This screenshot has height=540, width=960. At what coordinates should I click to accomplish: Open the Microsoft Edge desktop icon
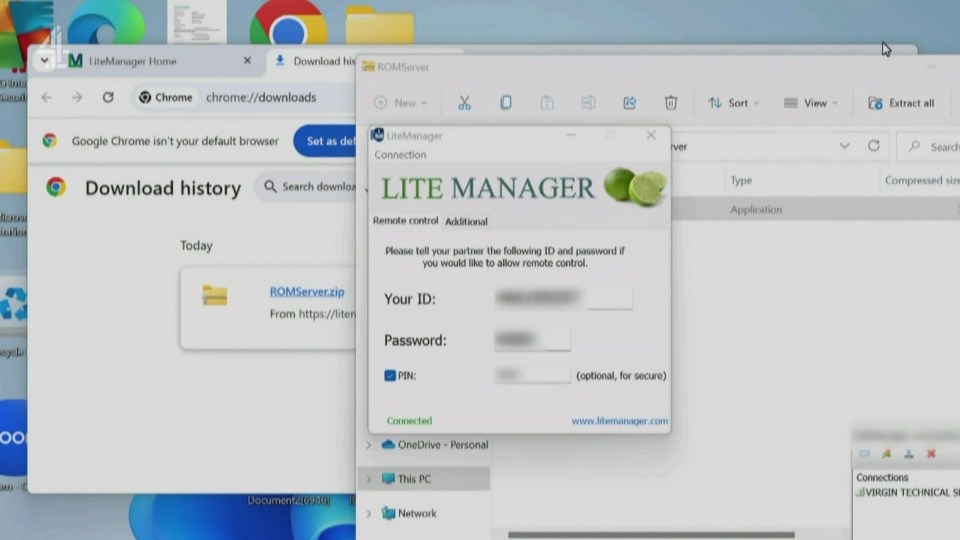(x=106, y=23)
